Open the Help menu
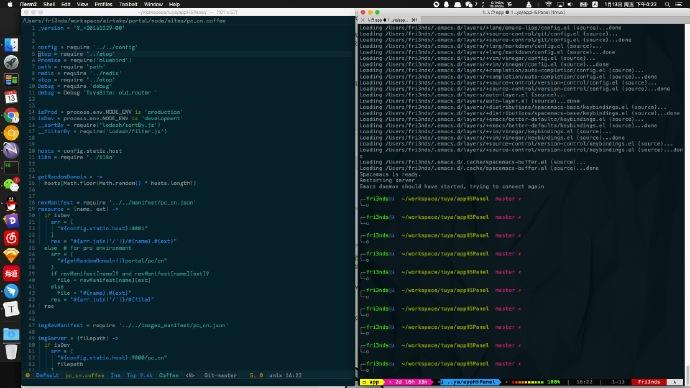The image size is (690, 388). (174, 4)
